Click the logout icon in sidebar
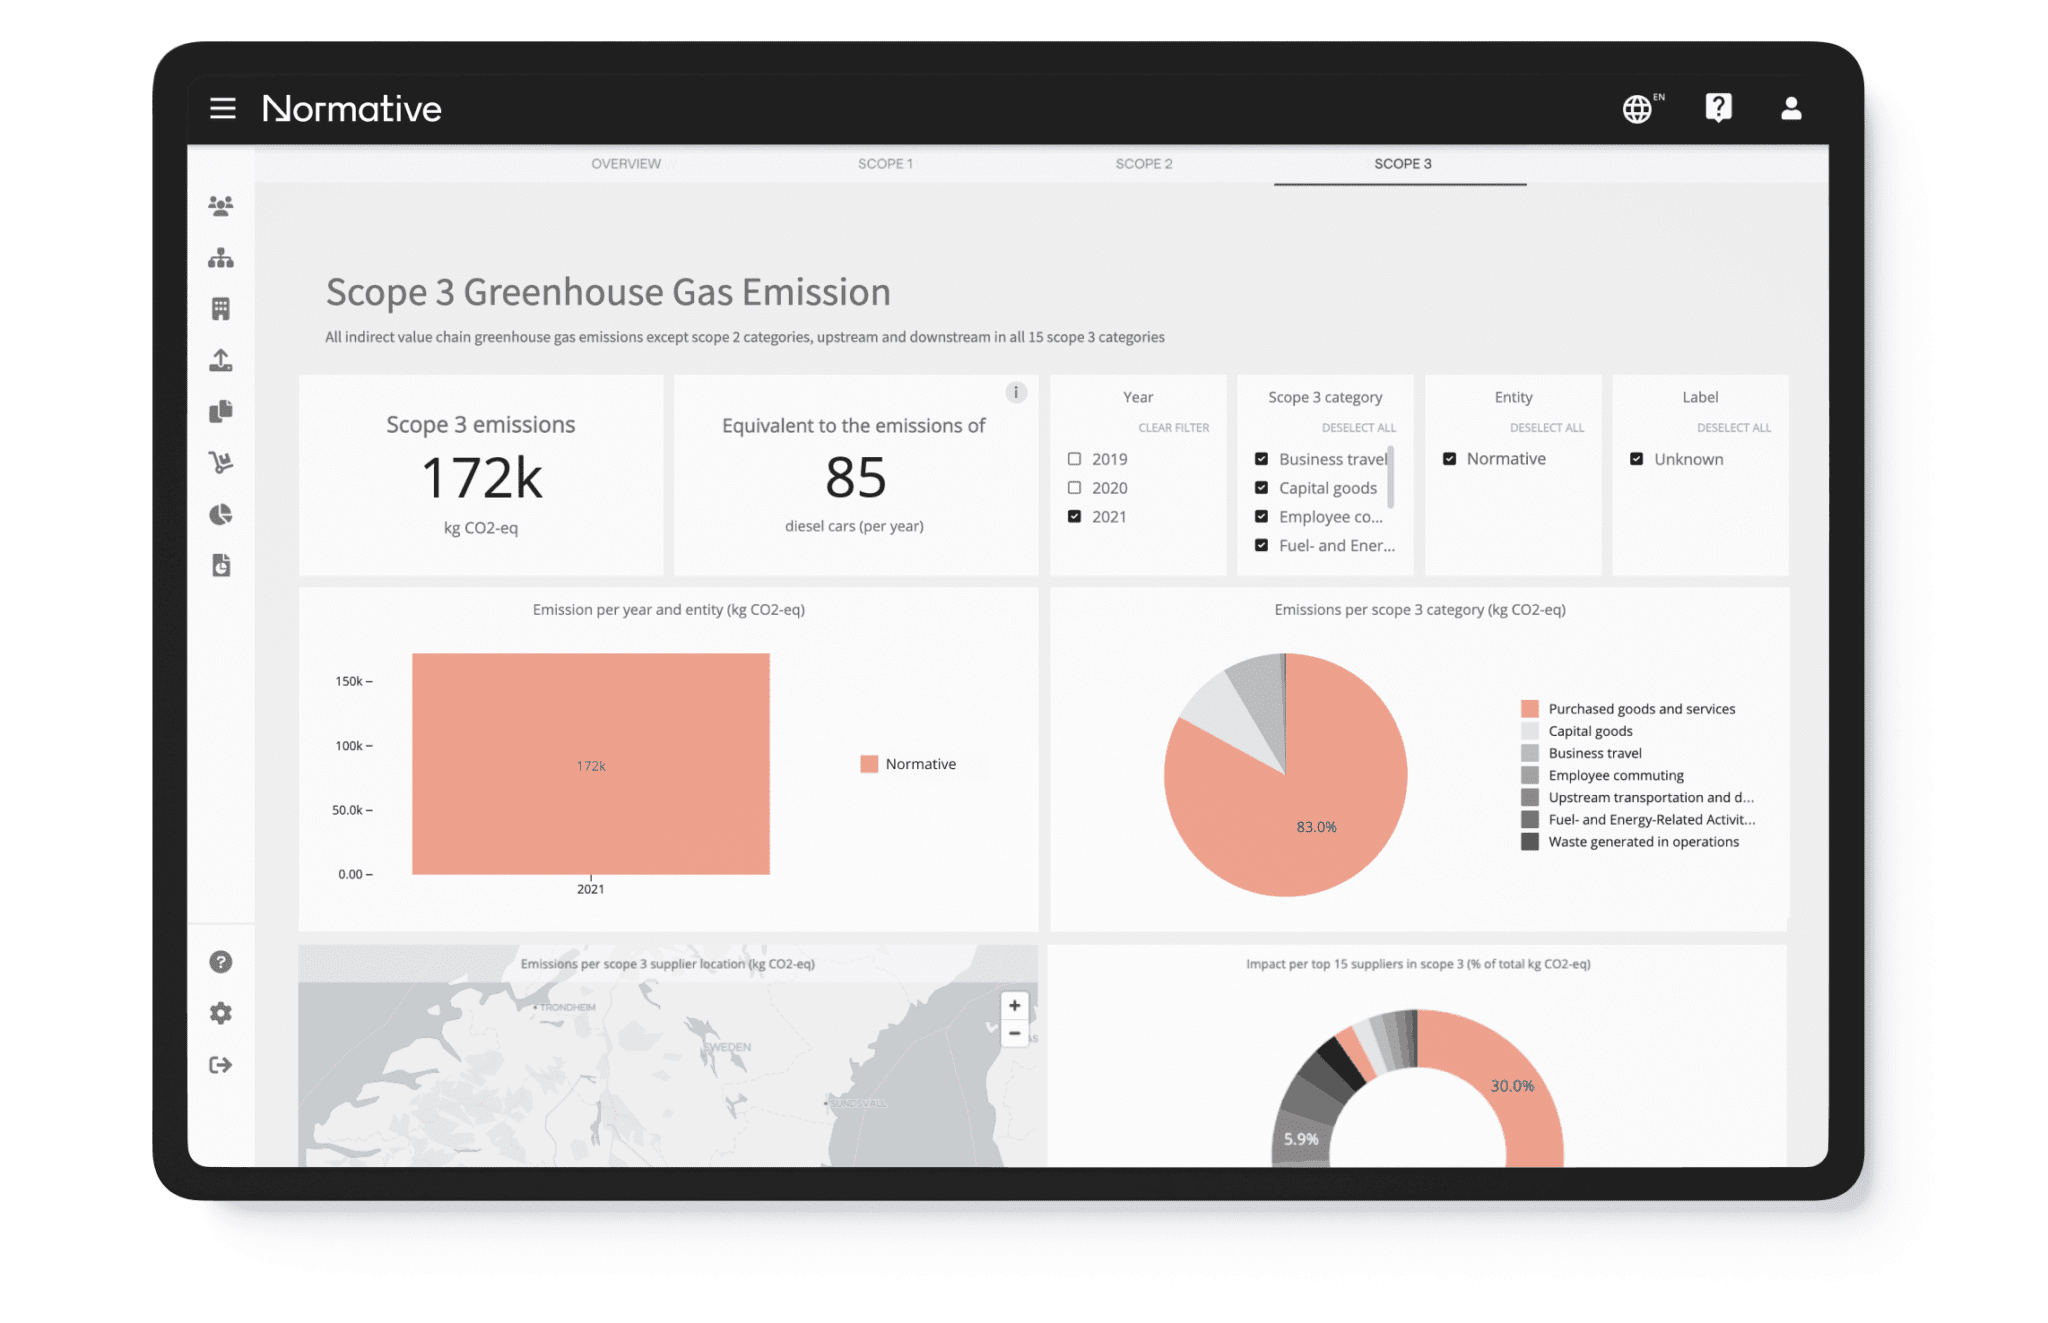 click(220, 1064)
